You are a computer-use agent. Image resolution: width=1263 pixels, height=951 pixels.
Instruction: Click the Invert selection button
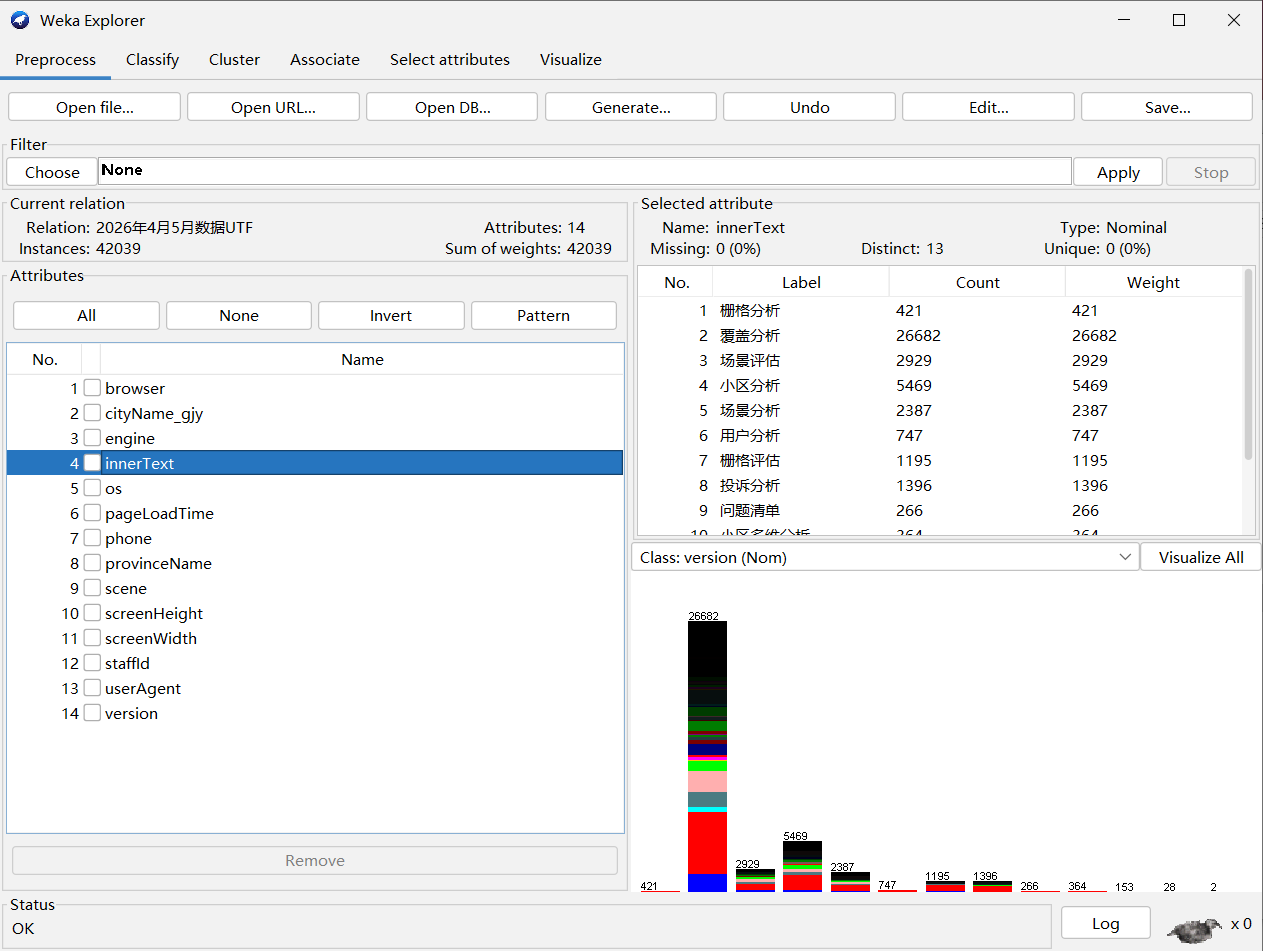pyautogui.click(x=391, y=315)
